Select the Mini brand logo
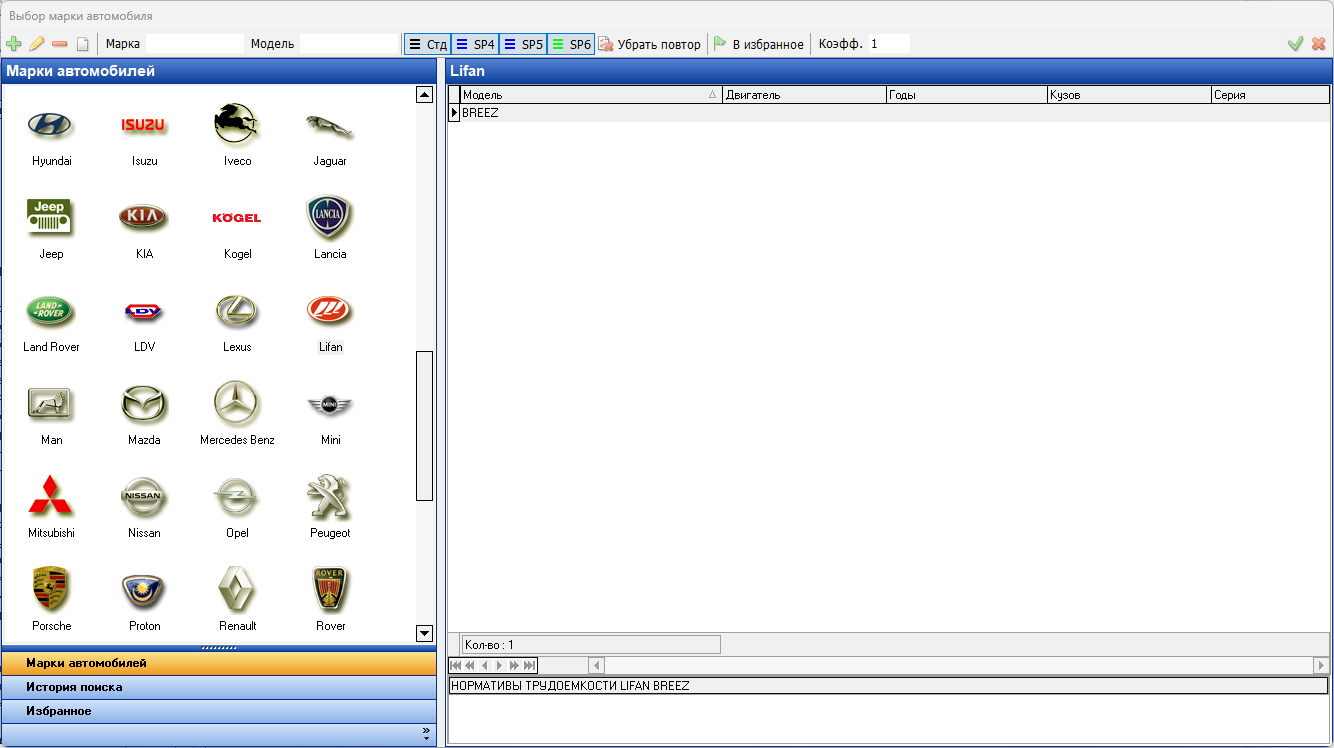Image resolution: width=1334 pixels, height=748 pixels. 330,404
